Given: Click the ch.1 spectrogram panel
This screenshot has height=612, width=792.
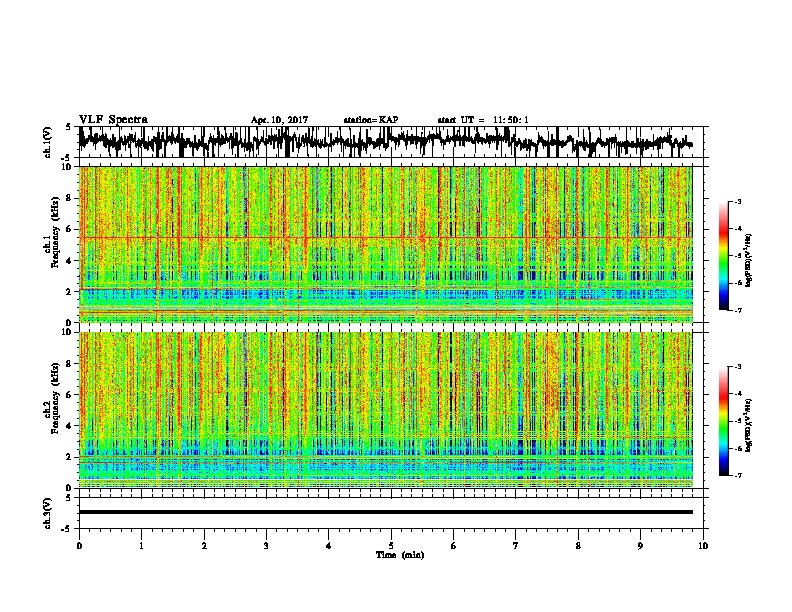Looking at the screenshot, I should pyautogui.click(x=386, y=244).
